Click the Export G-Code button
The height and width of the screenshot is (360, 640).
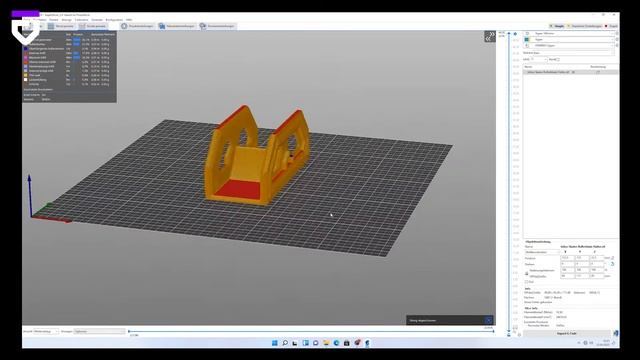tap(567, 333)
